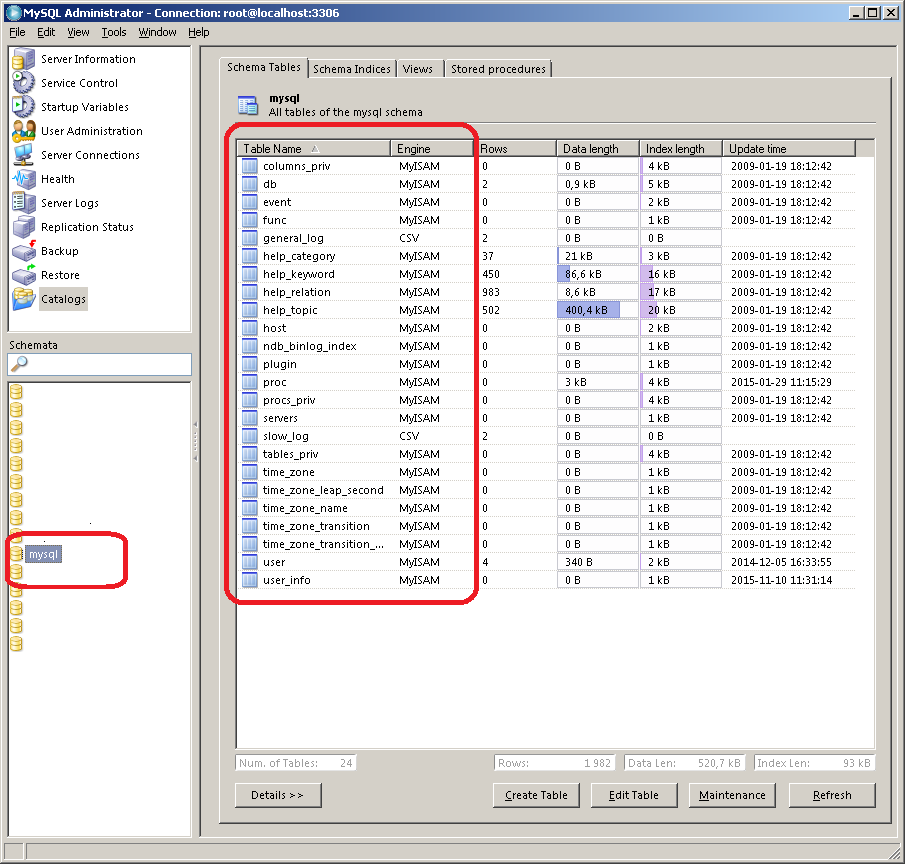
Task: Click the Maintenance button
Action: 732,795
